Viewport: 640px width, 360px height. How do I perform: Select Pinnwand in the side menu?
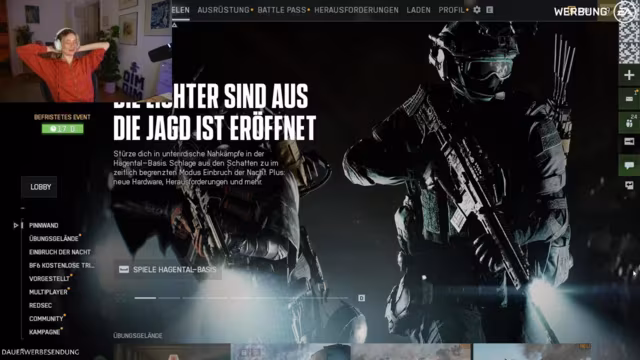click(x=44, y=225)
